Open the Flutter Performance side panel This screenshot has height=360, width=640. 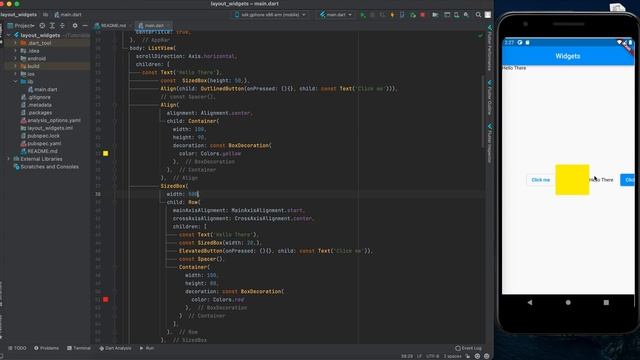tap(489, 48)
